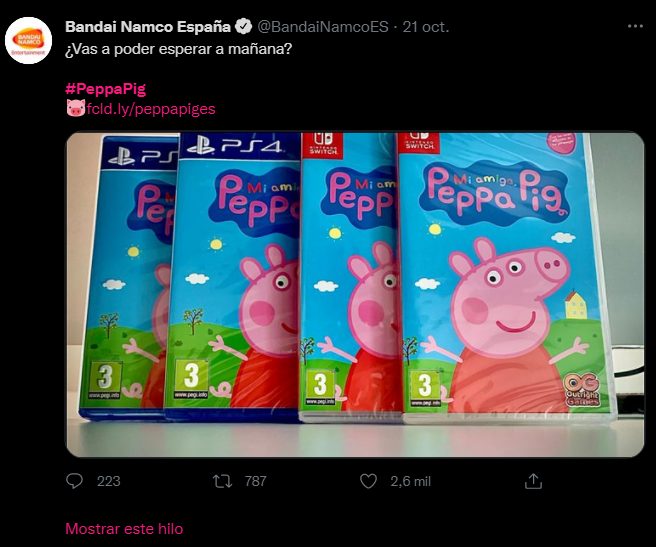Retweet using the arrows icon
Image resolution: width=656 pixels, height=547 pixels.
tap(224, 481)
